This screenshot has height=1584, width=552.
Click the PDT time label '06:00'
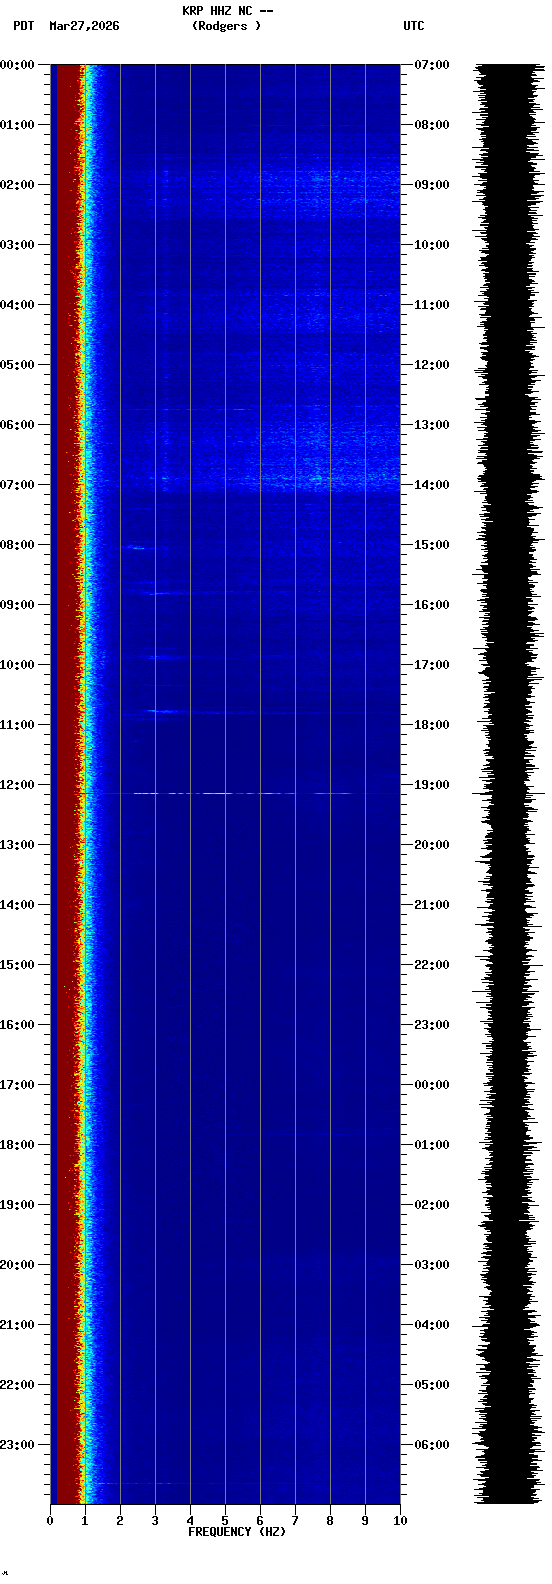[x=17, y=425]
